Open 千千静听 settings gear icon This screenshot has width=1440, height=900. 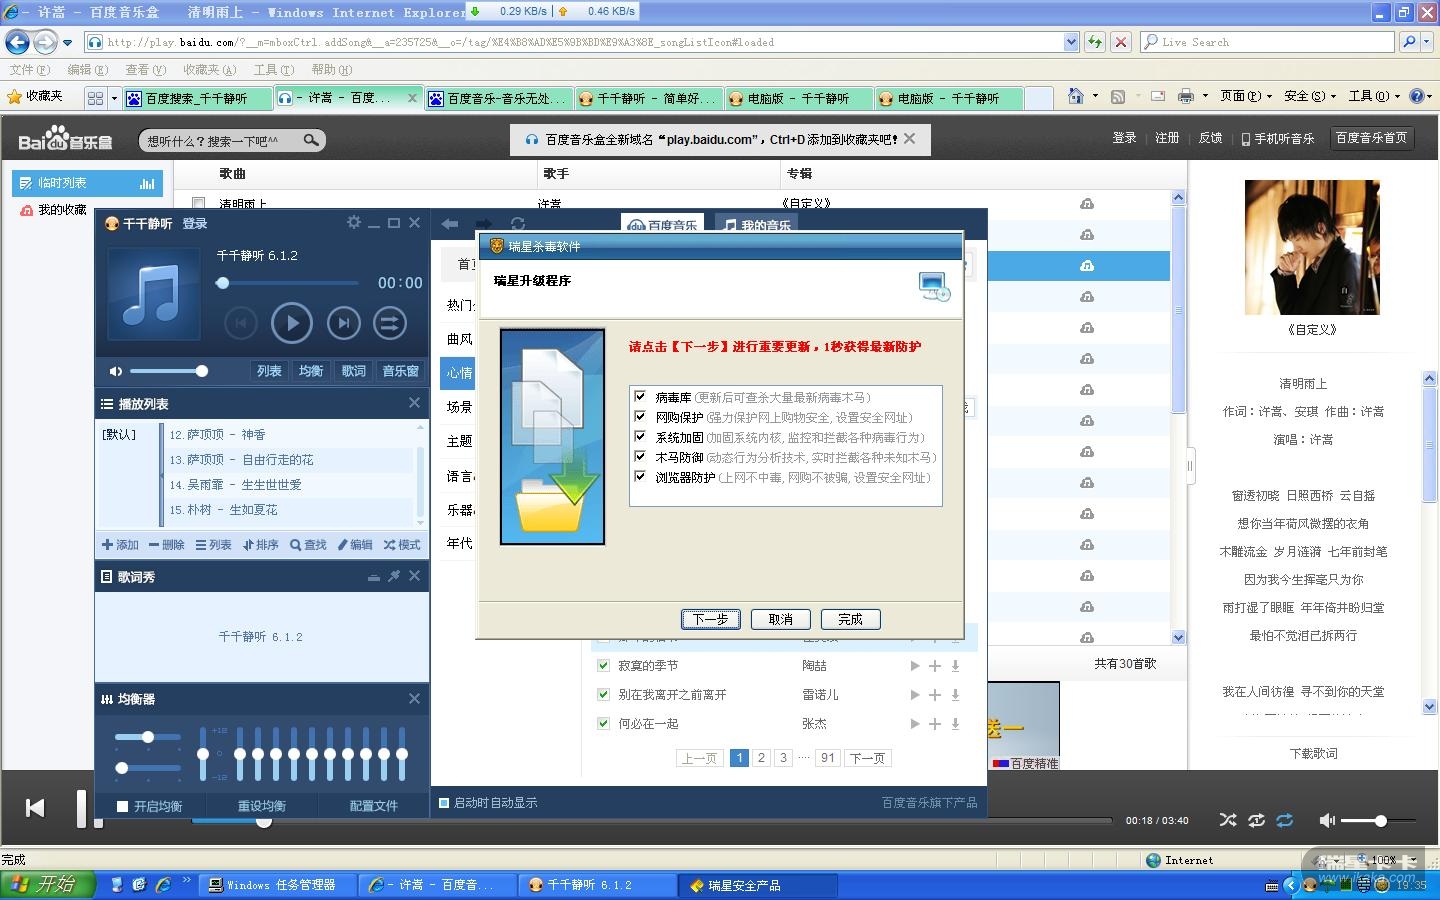[353, 222]
